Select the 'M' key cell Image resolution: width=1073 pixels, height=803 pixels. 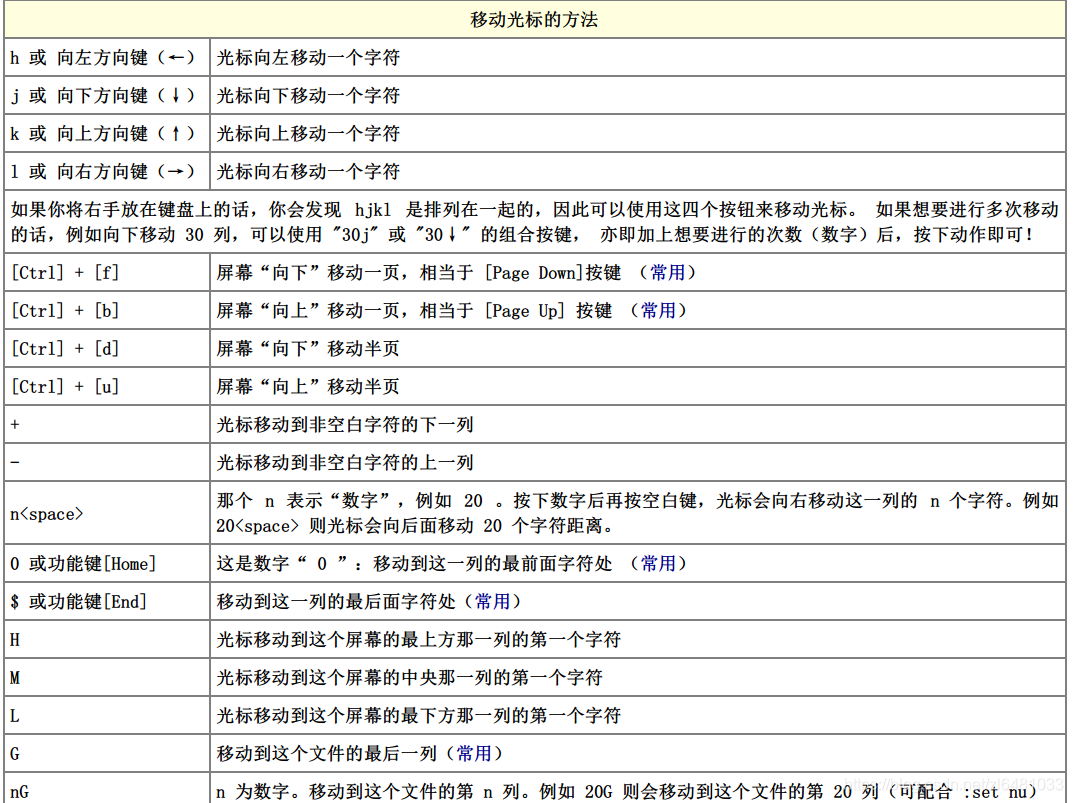[x=107, y=678]
